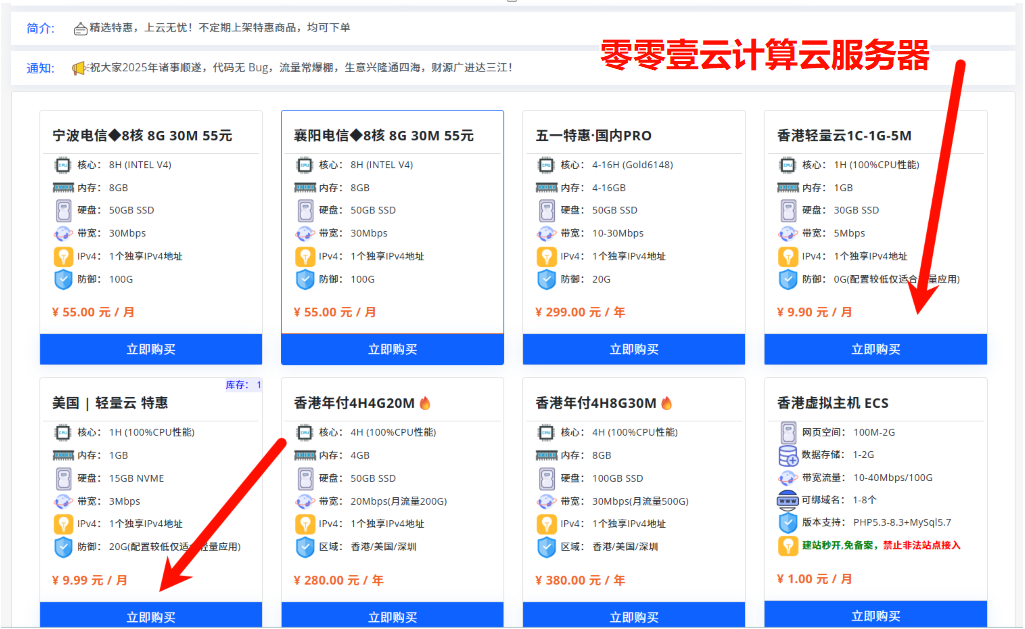
Task: Click the ¥ 299.00 元 / 年 price
Action: 580,312
